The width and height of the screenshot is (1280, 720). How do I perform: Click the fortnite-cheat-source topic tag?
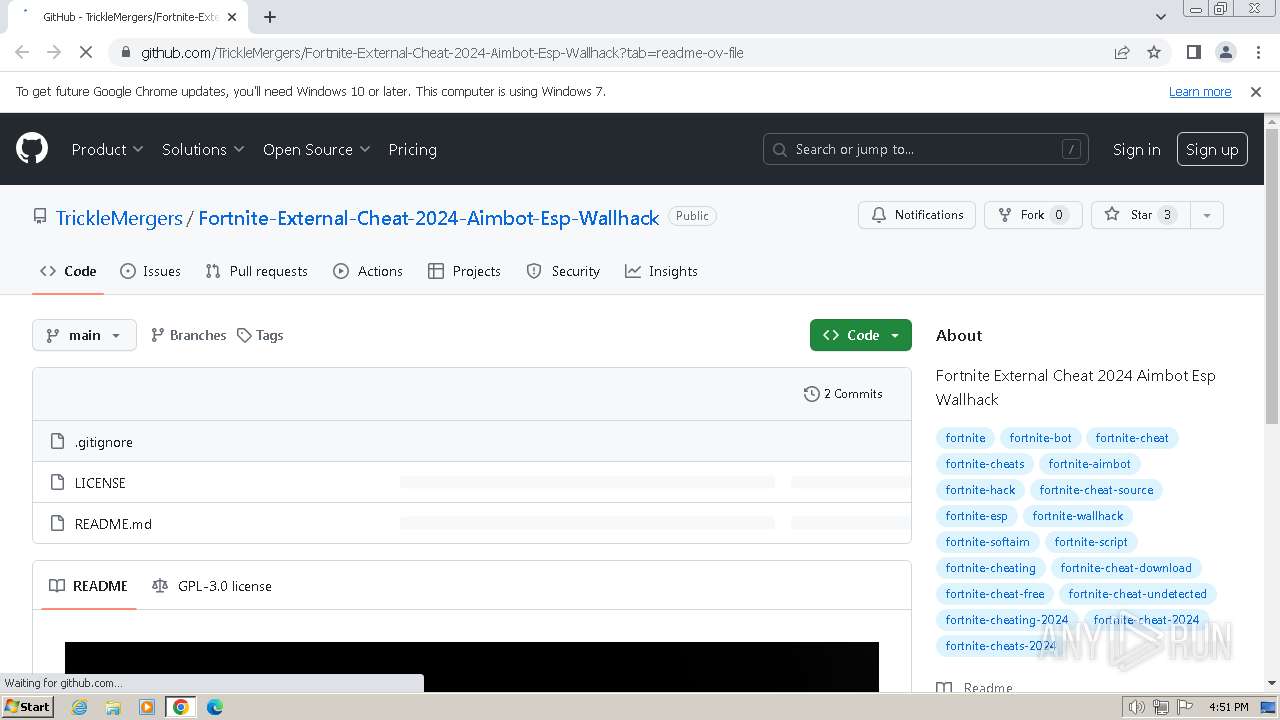click(1096, 490)
